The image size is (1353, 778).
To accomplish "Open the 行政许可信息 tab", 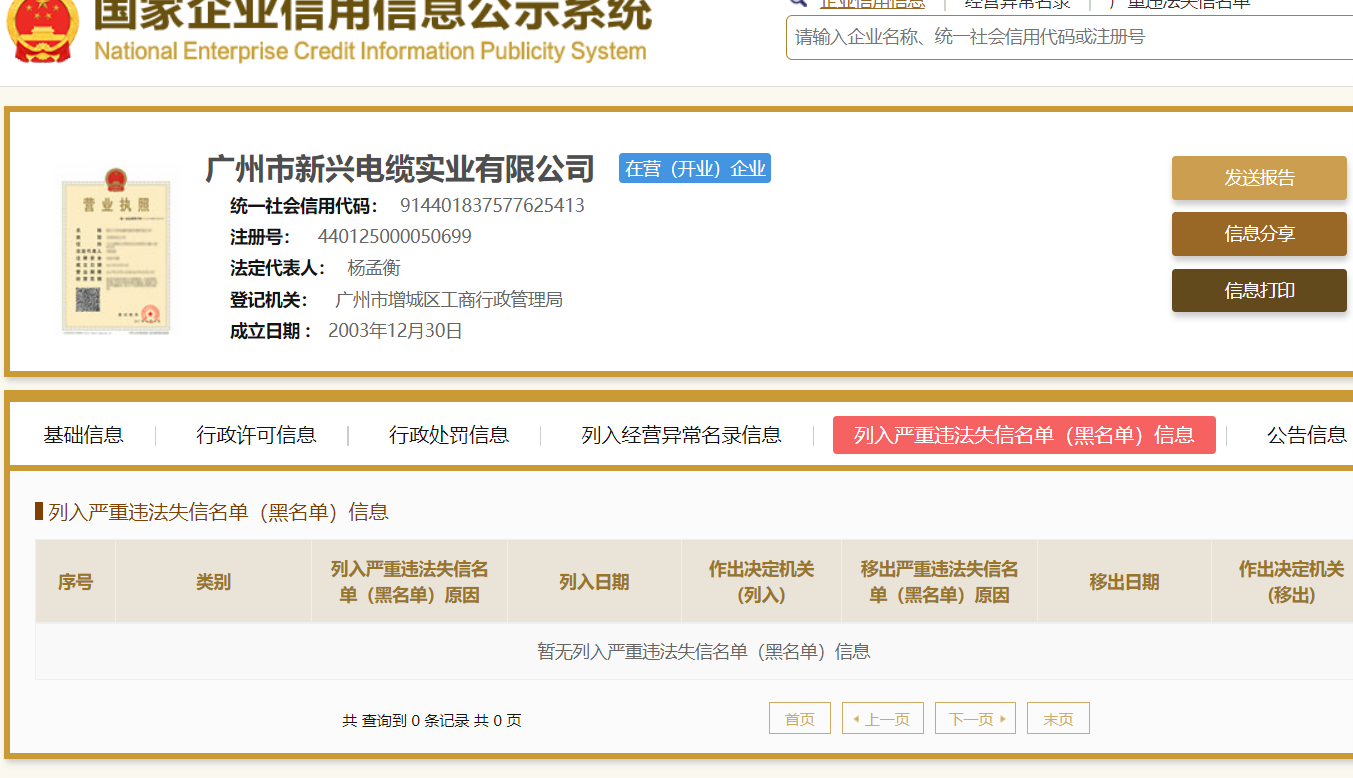I will (x=256, y=435).
